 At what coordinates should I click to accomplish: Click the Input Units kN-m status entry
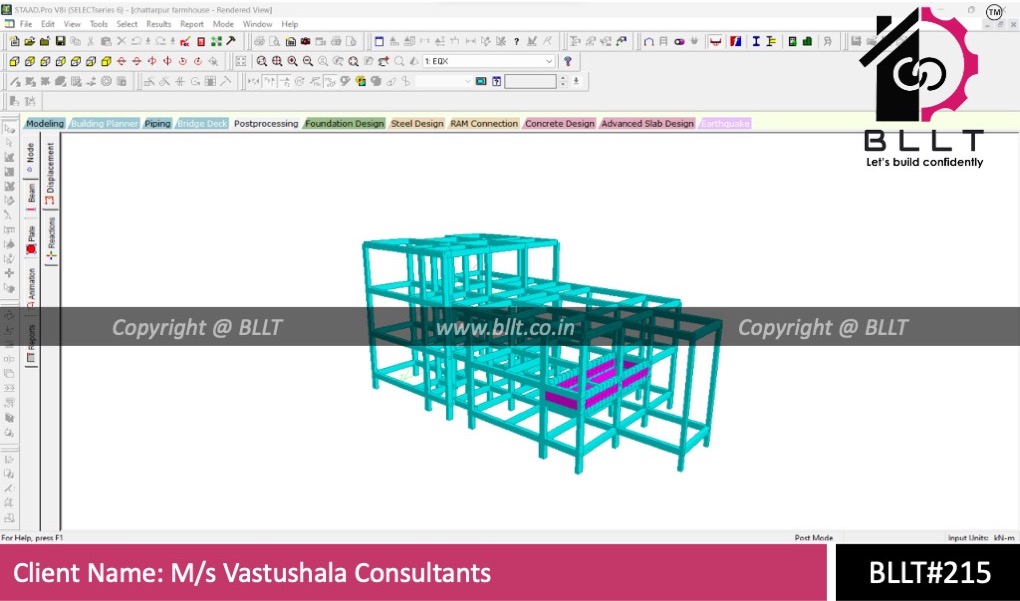pyautogui.click(x=981, y=538)
